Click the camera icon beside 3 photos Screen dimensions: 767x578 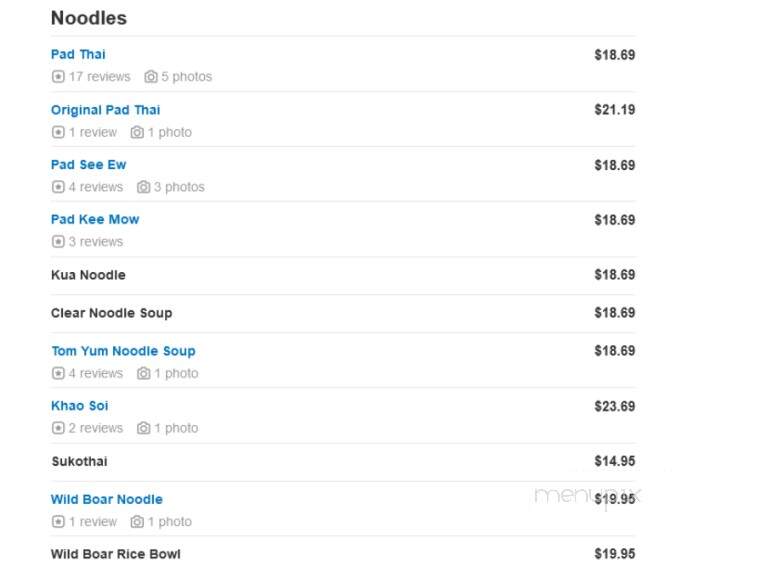(143, 187)
